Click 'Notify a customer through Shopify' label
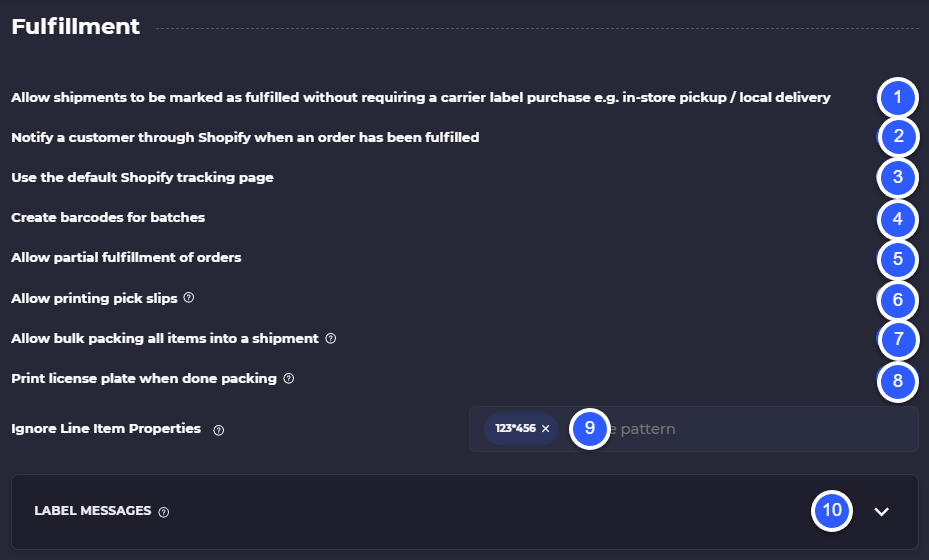Image resolution: width=929 pixels, height=560 pixels. pos(245,137)
